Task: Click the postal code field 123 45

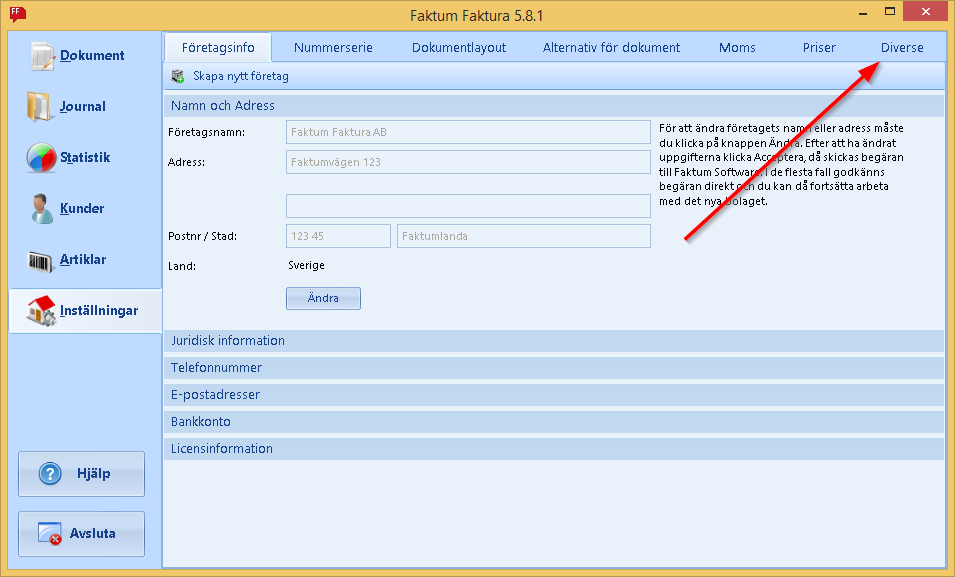Action: (338, 236)
